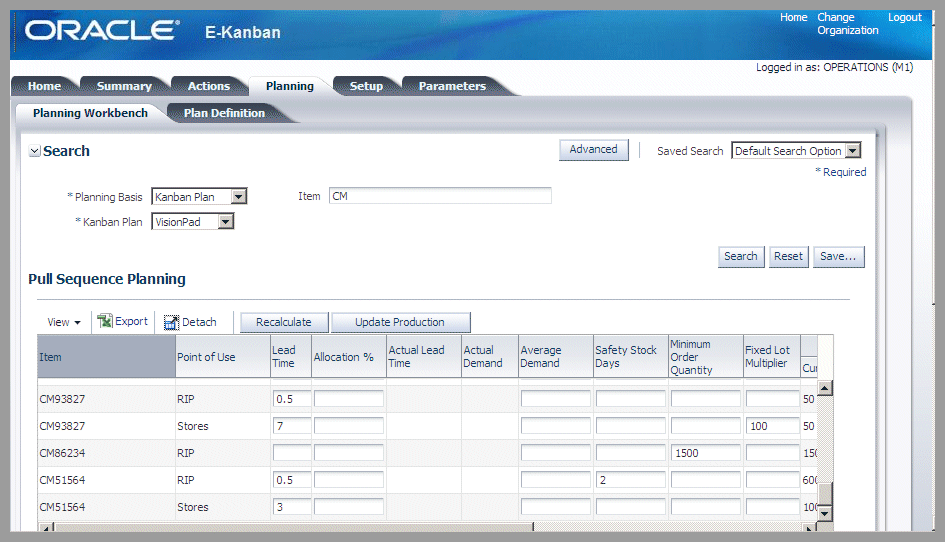Open the Plan Definition subtab
The width and height of the screenshot is (945, 542).
click(x=224, y=113)
